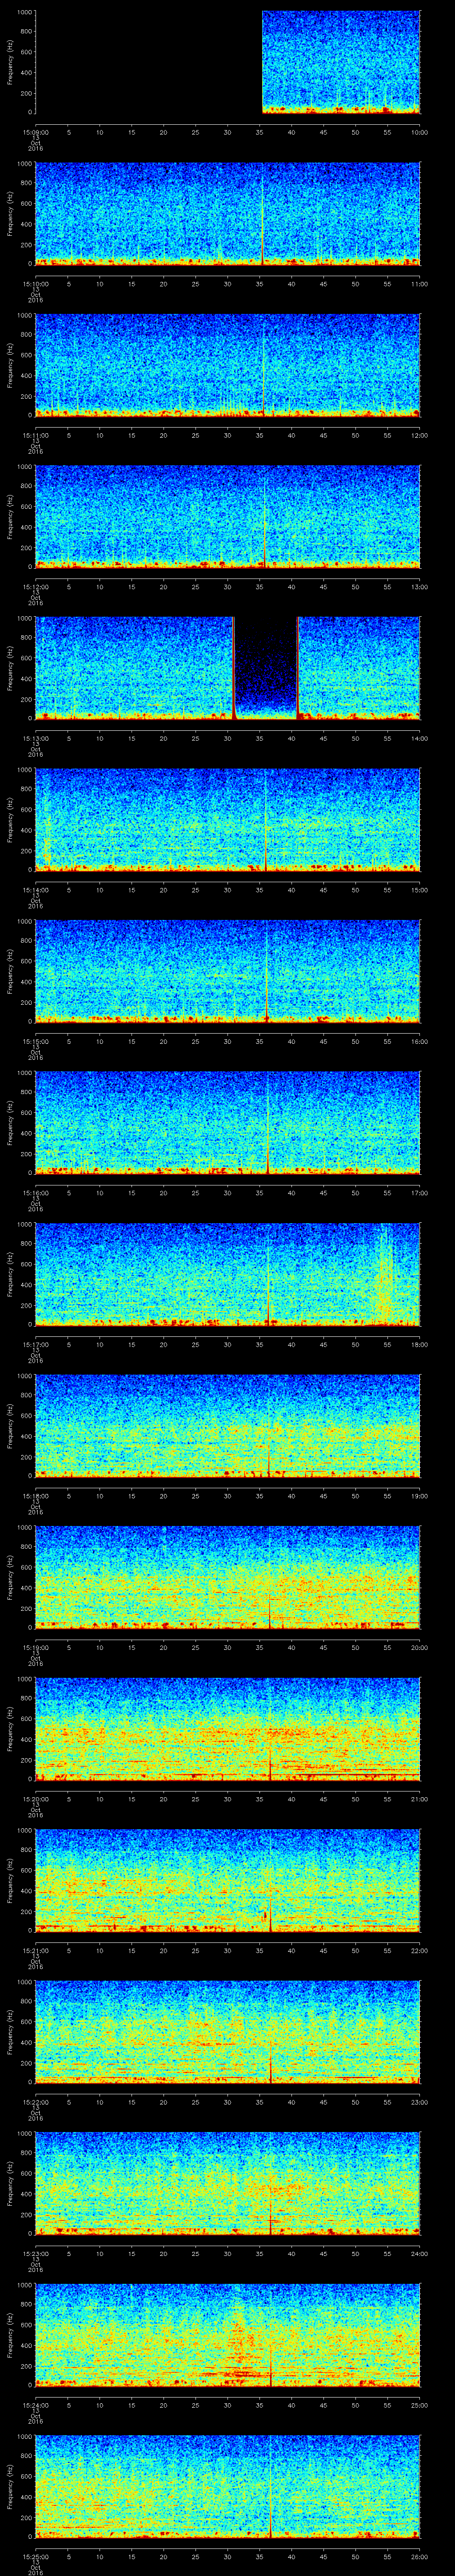The image size is (455, 2576).
Task: Click the 15:21:00 start time label
Action: point(35,1950)
